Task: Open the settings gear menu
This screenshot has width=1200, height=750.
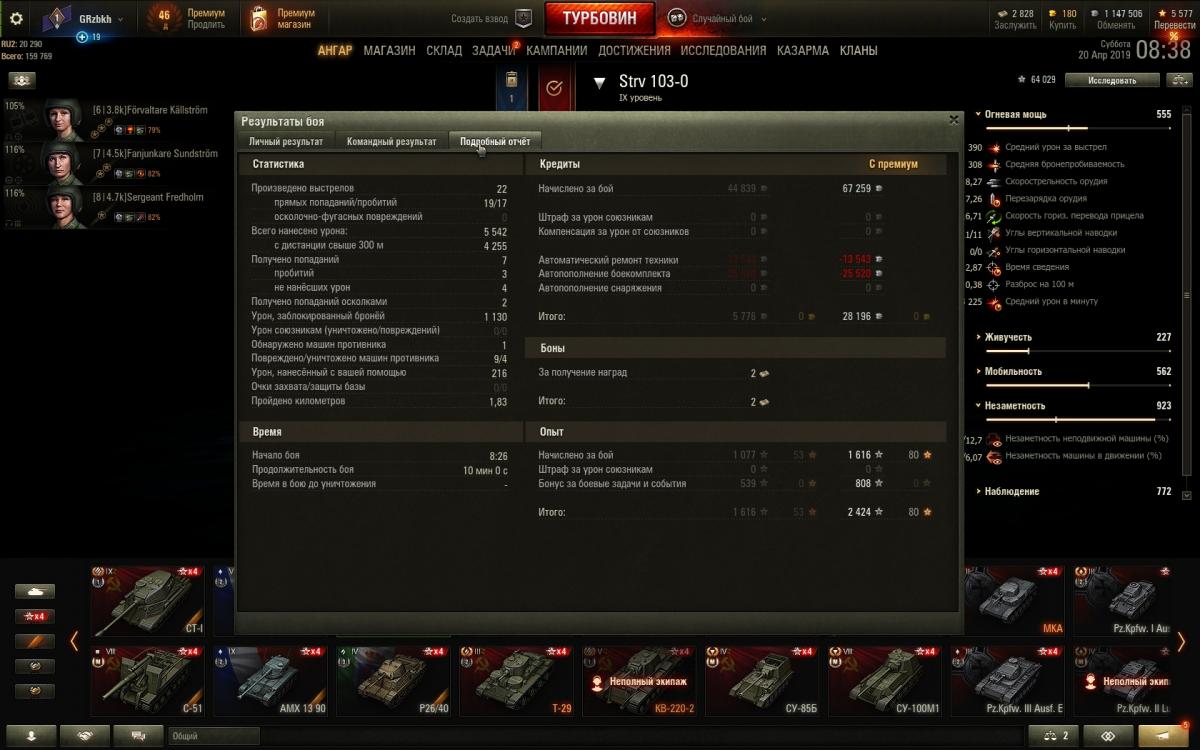Action: [16, 18]
